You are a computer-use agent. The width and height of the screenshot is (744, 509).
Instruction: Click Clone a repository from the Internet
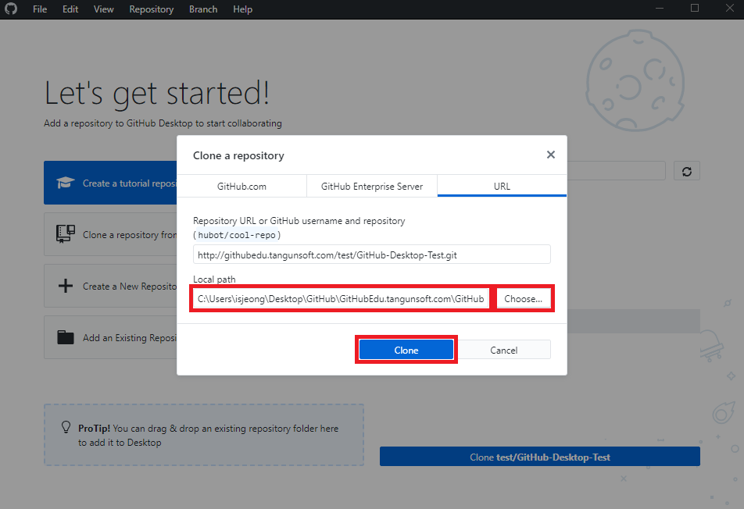click(x=111, y=234)
